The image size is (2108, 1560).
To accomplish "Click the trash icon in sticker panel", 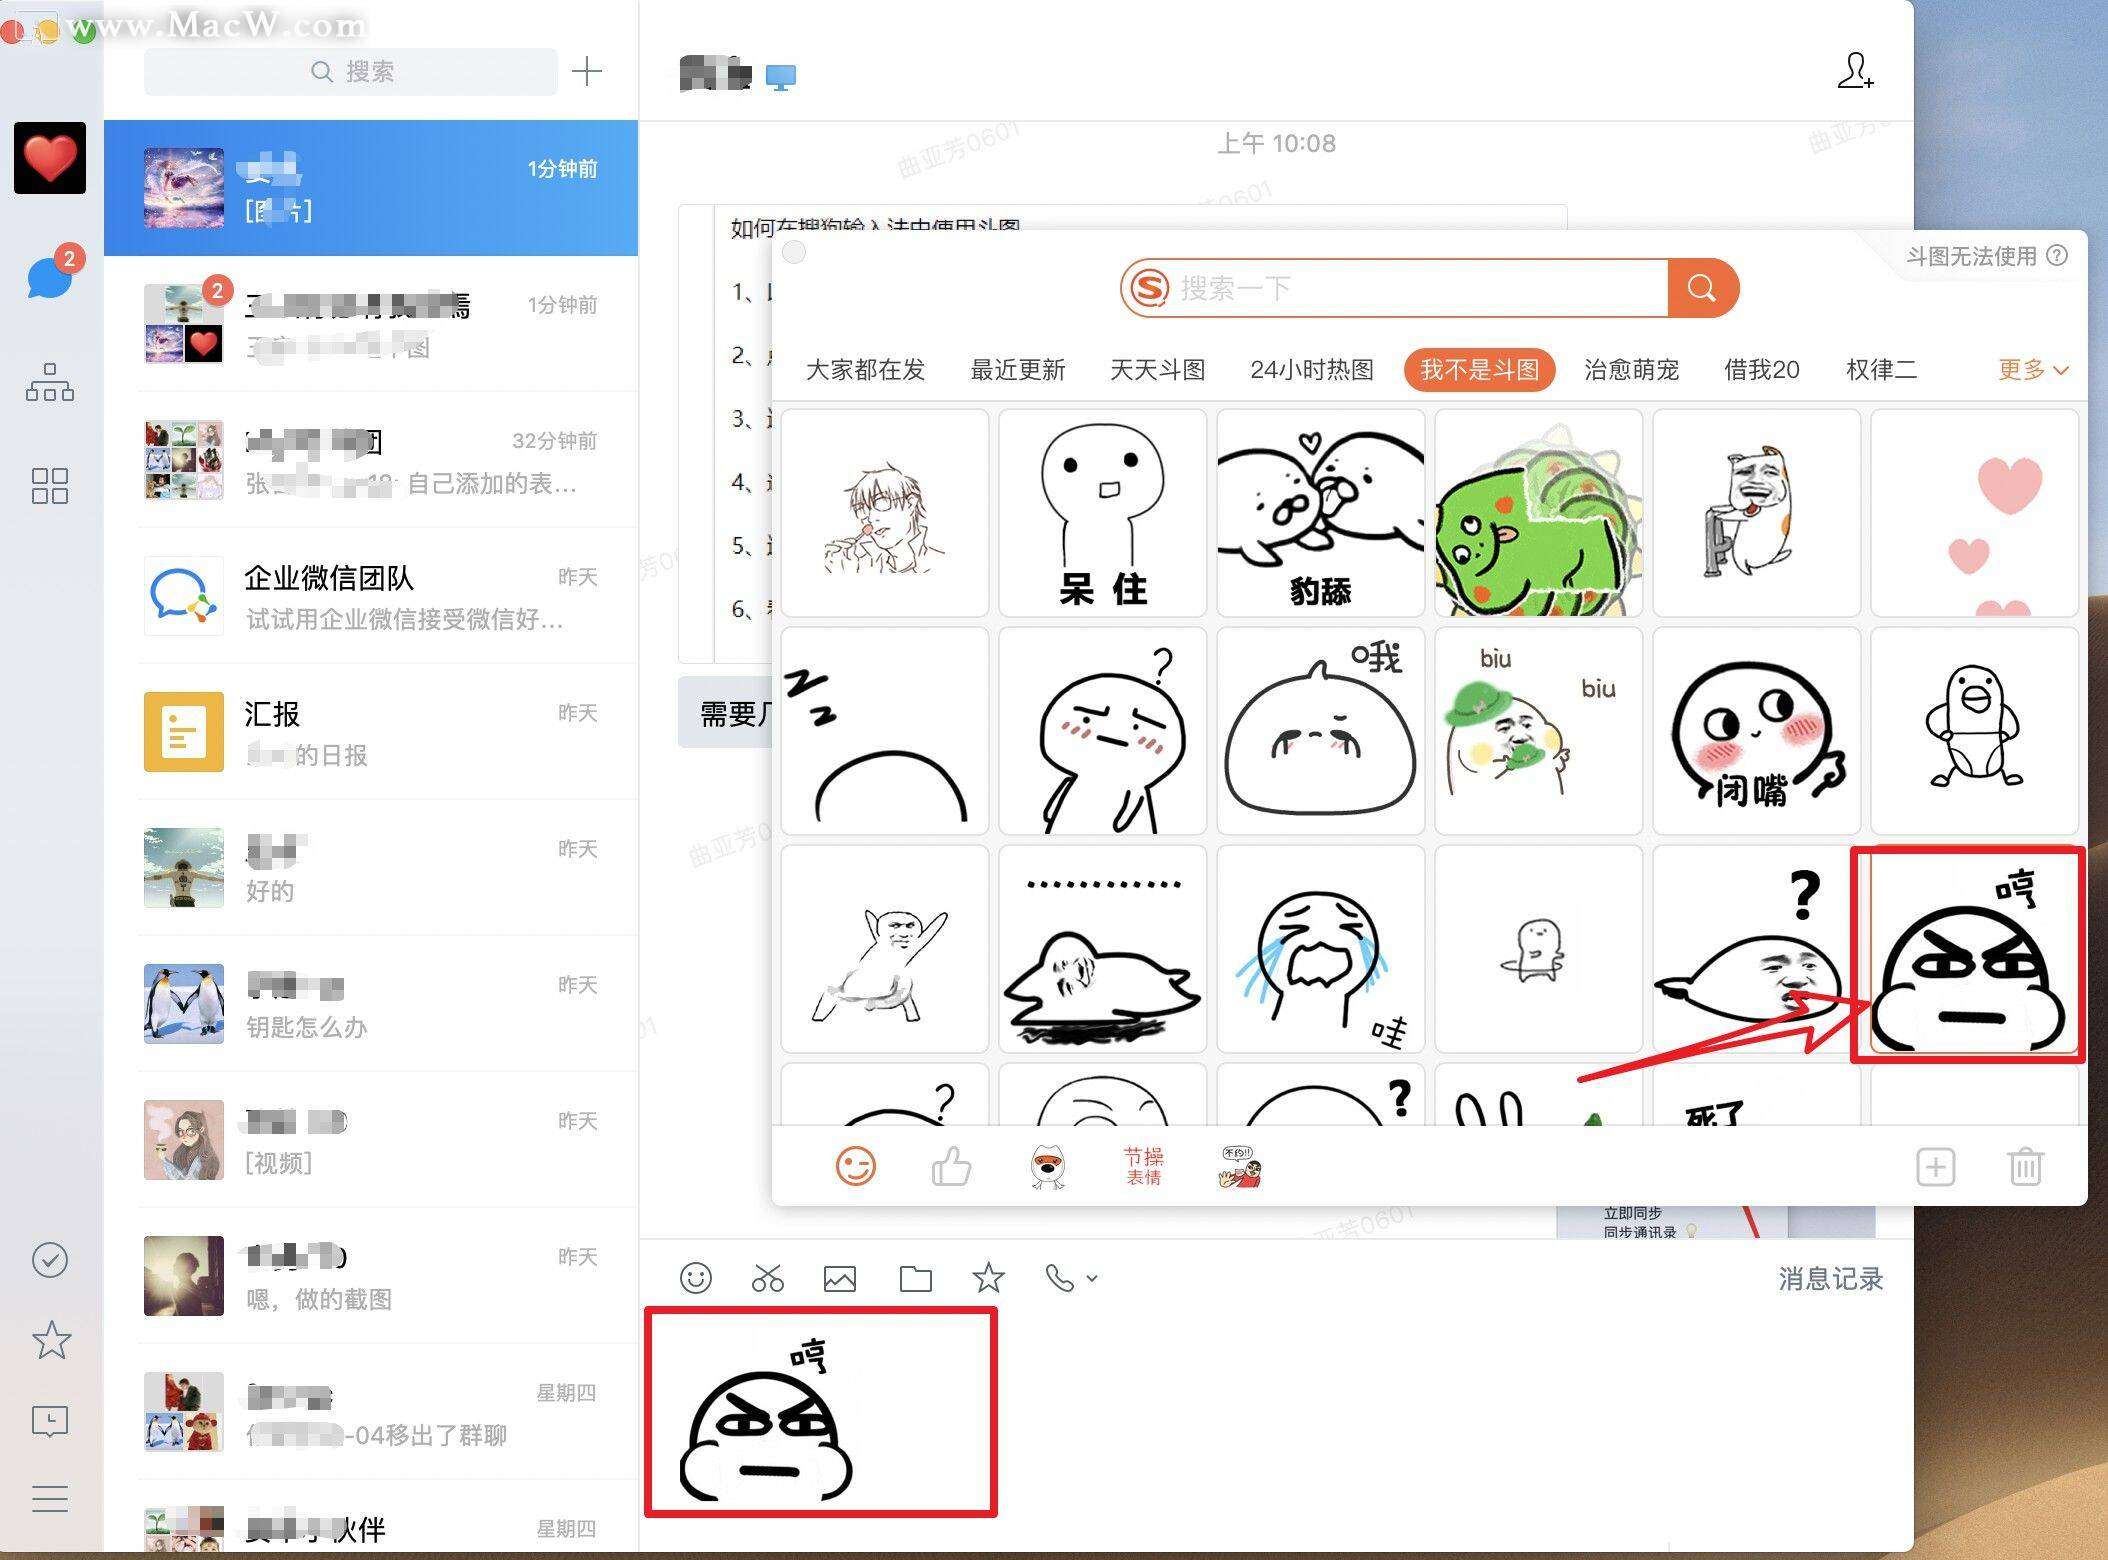I will pyautogui.click(x=2025, y=1166).
